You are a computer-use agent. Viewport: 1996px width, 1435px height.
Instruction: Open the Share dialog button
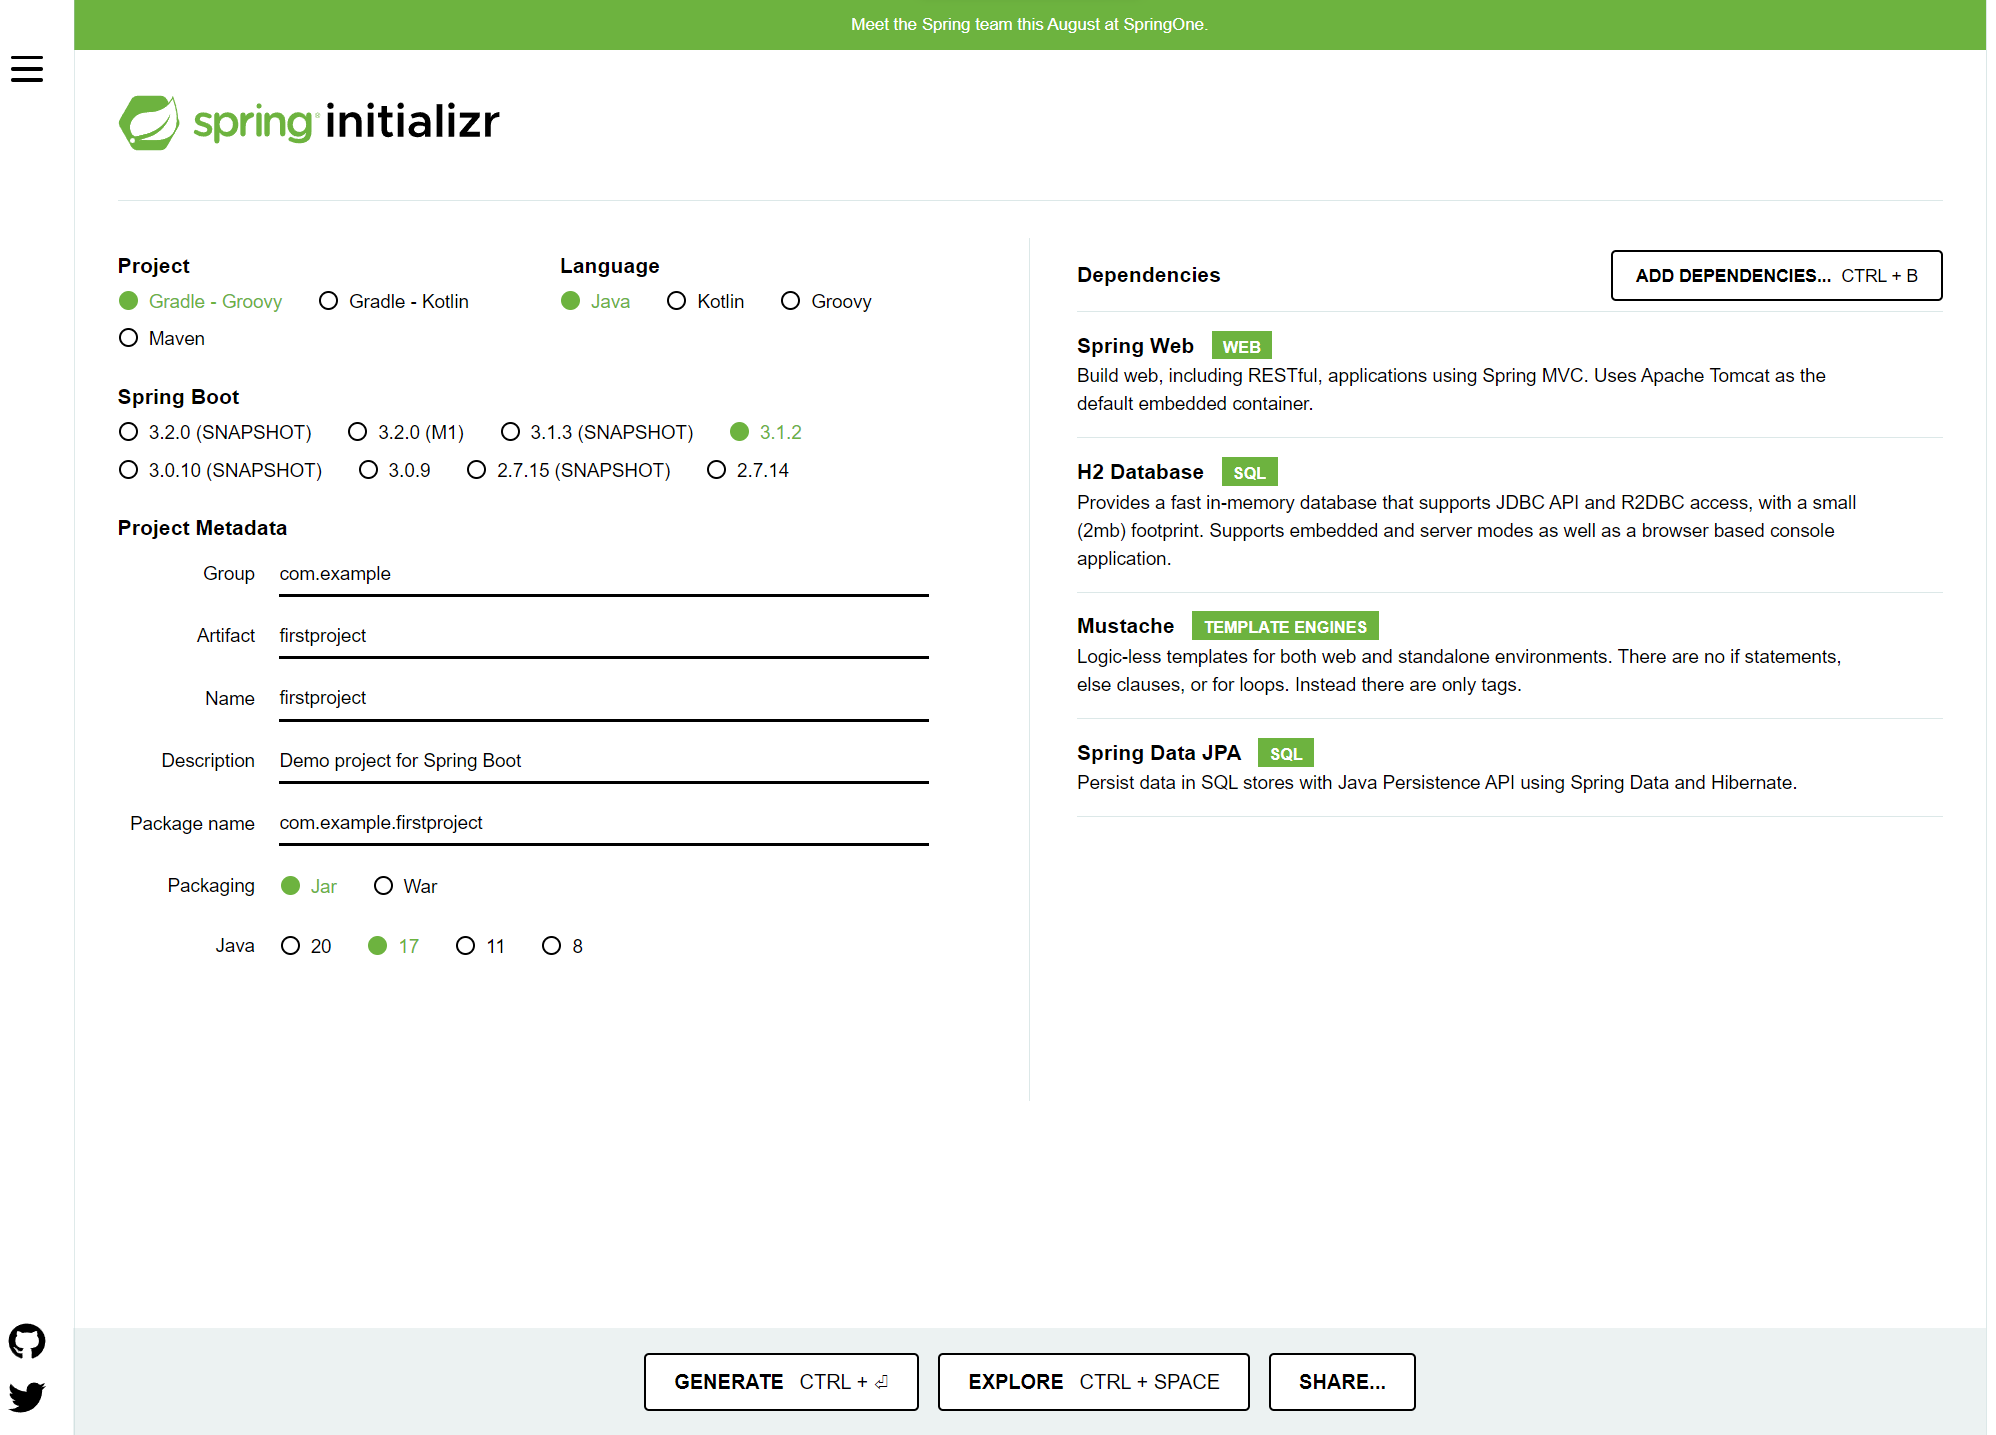[x=1341, y=1381]
